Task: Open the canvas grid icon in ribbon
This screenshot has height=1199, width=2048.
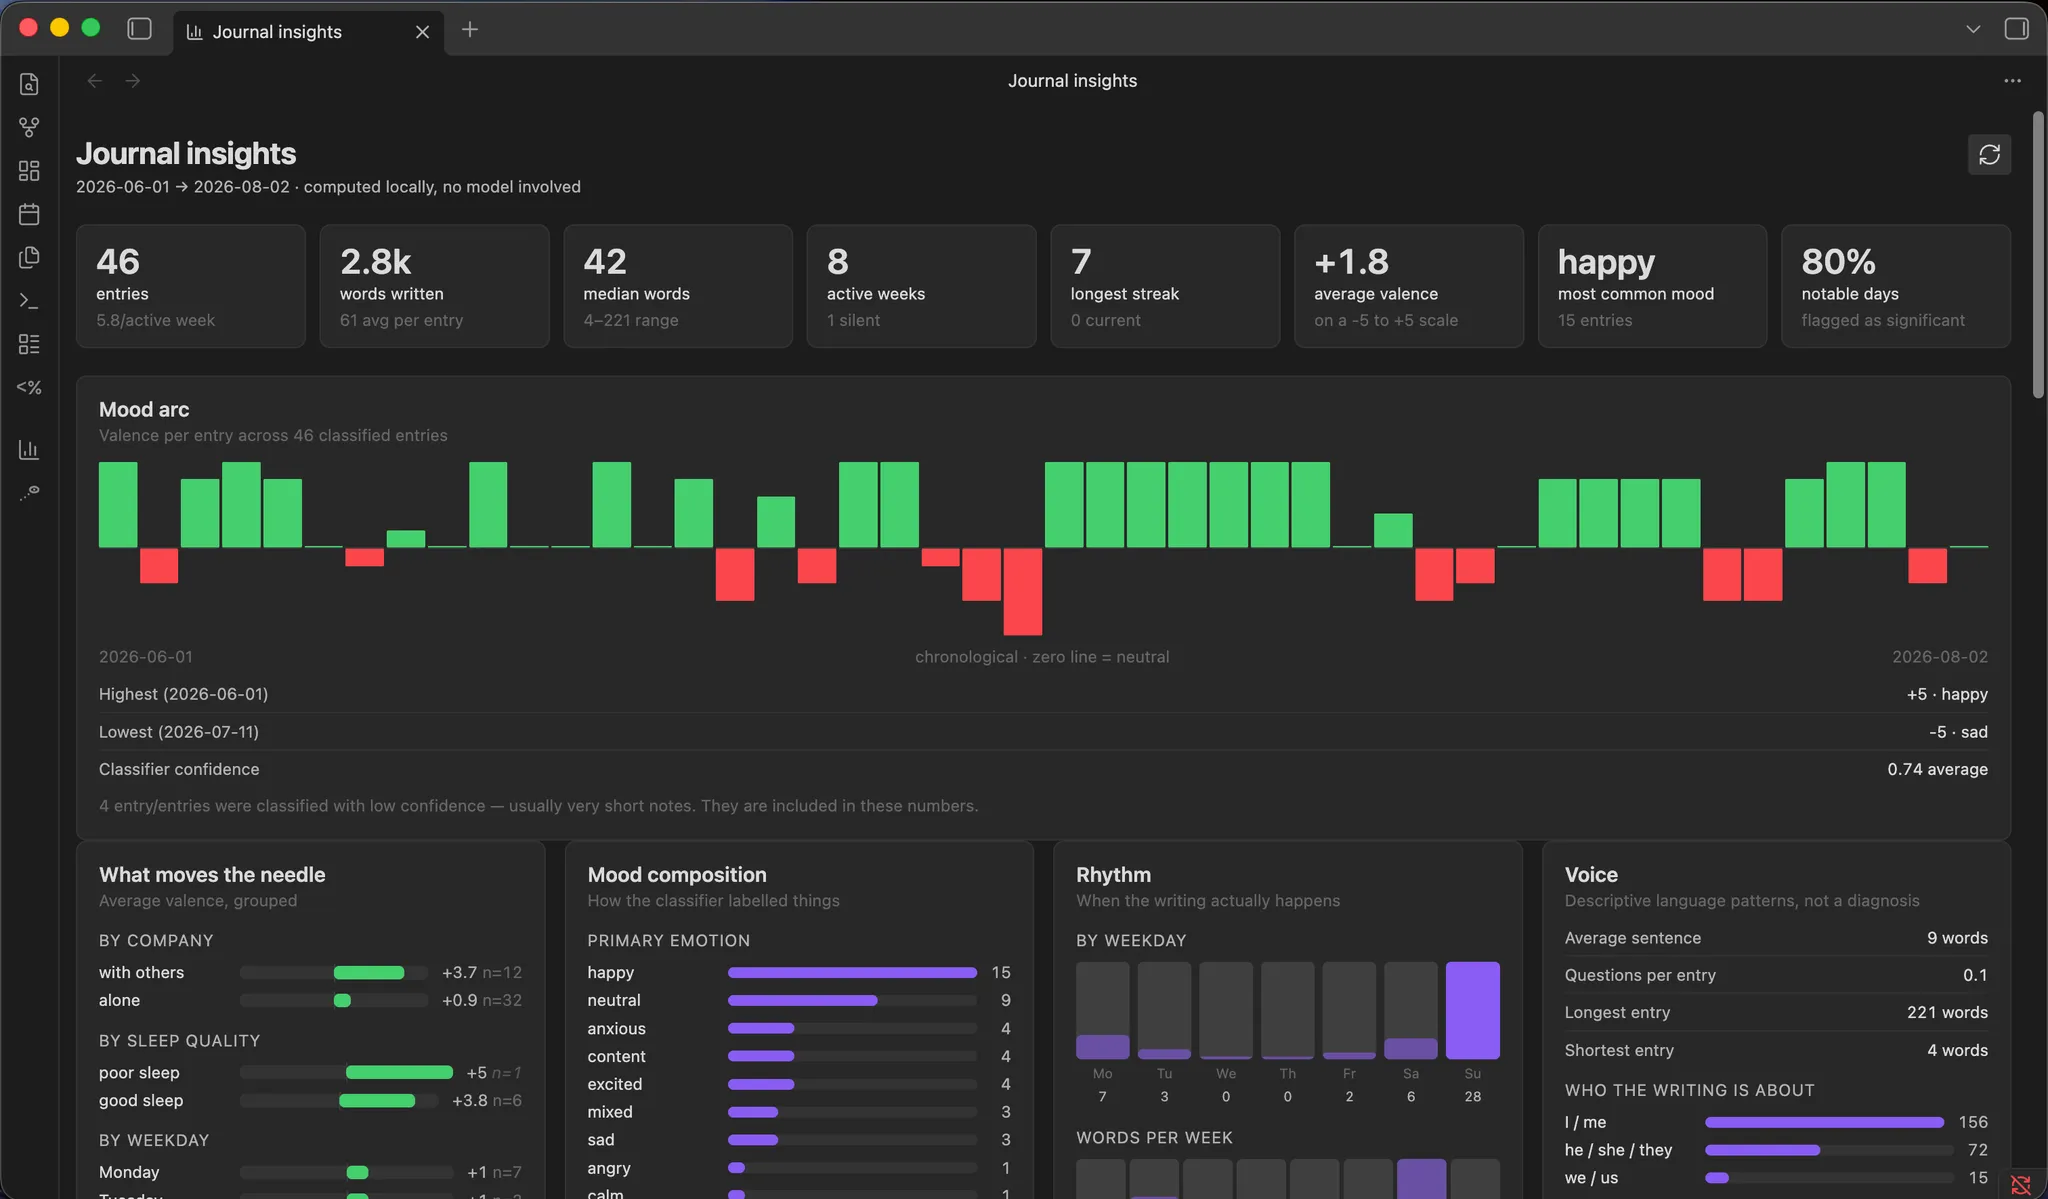Action: coord(29,171)
